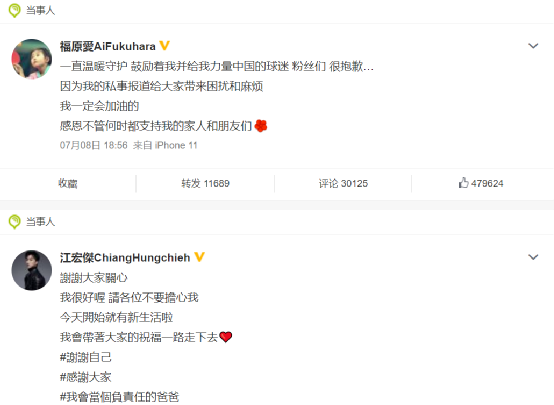554x405 pixels.
Task: Click the red heart emoji in Chiang's post
Action: [x=225, y=337]
